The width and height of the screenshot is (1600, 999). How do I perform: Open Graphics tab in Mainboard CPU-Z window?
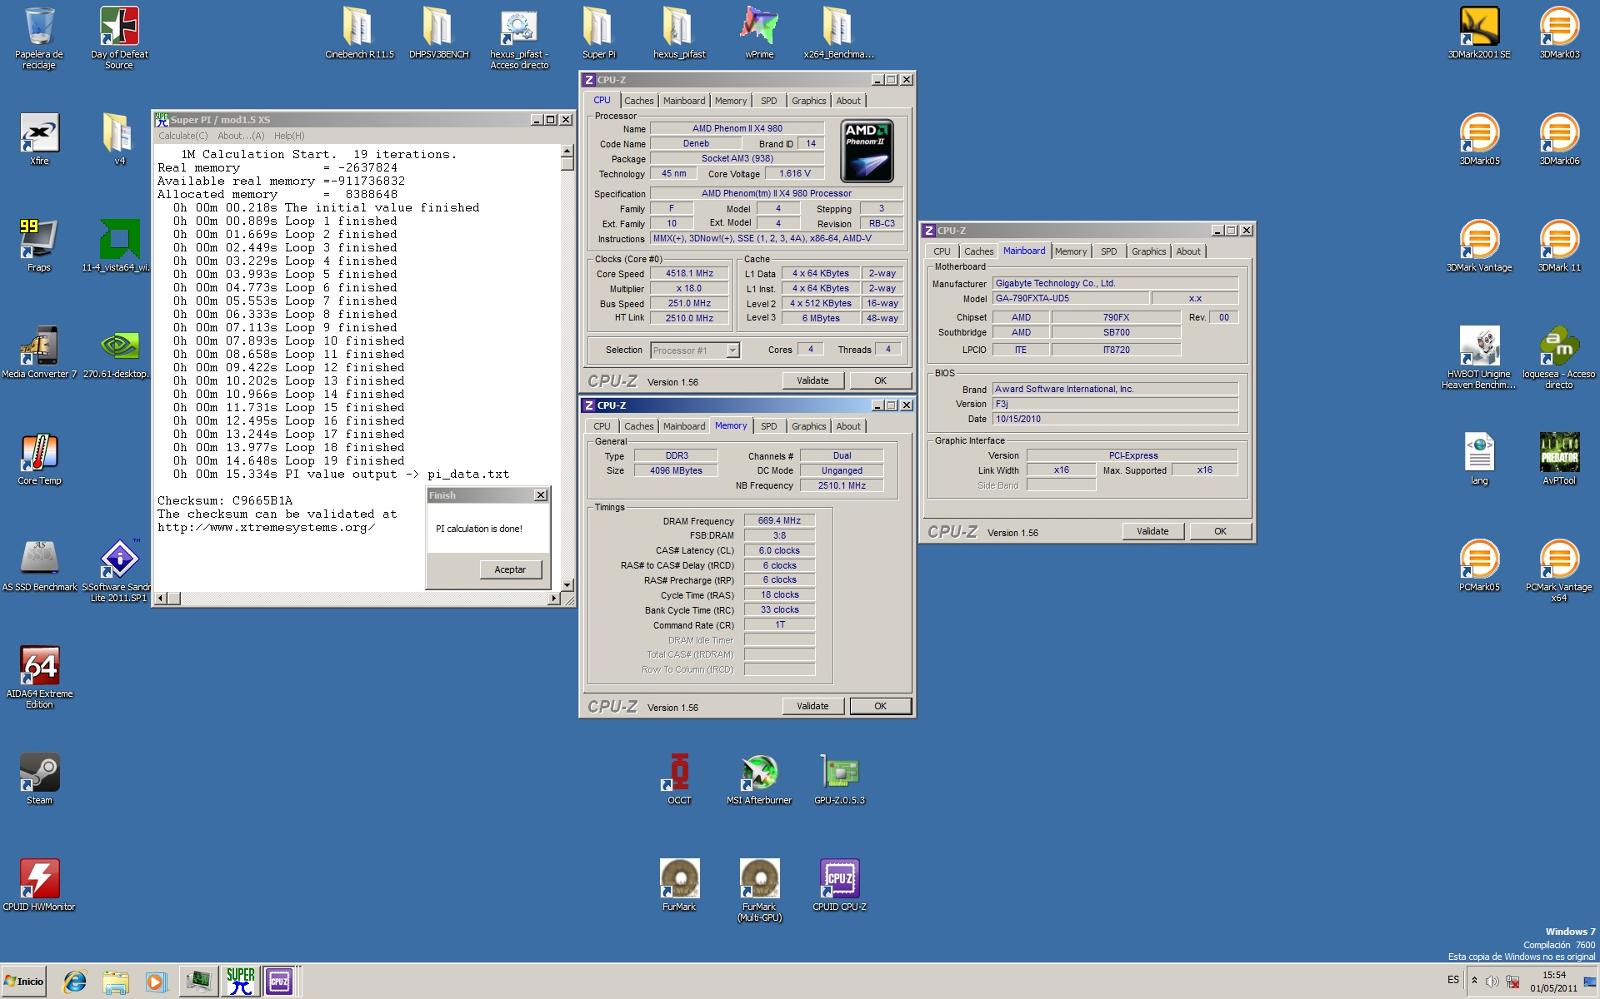pos(1148,252)
